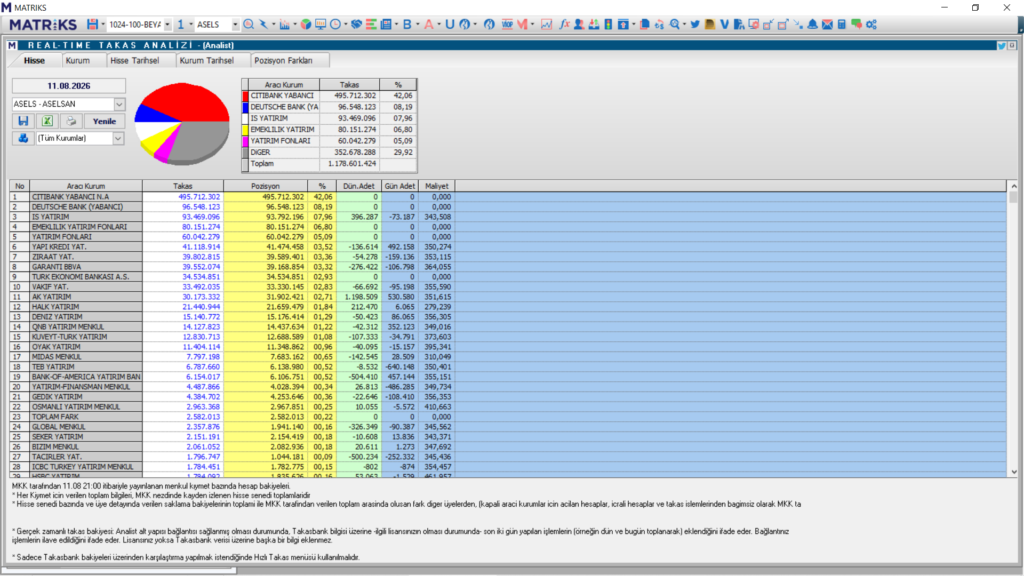The height and width of the screenshot is (576, 1024).
Task: Select the MIDAS MENKUL row
Action: 509,357
